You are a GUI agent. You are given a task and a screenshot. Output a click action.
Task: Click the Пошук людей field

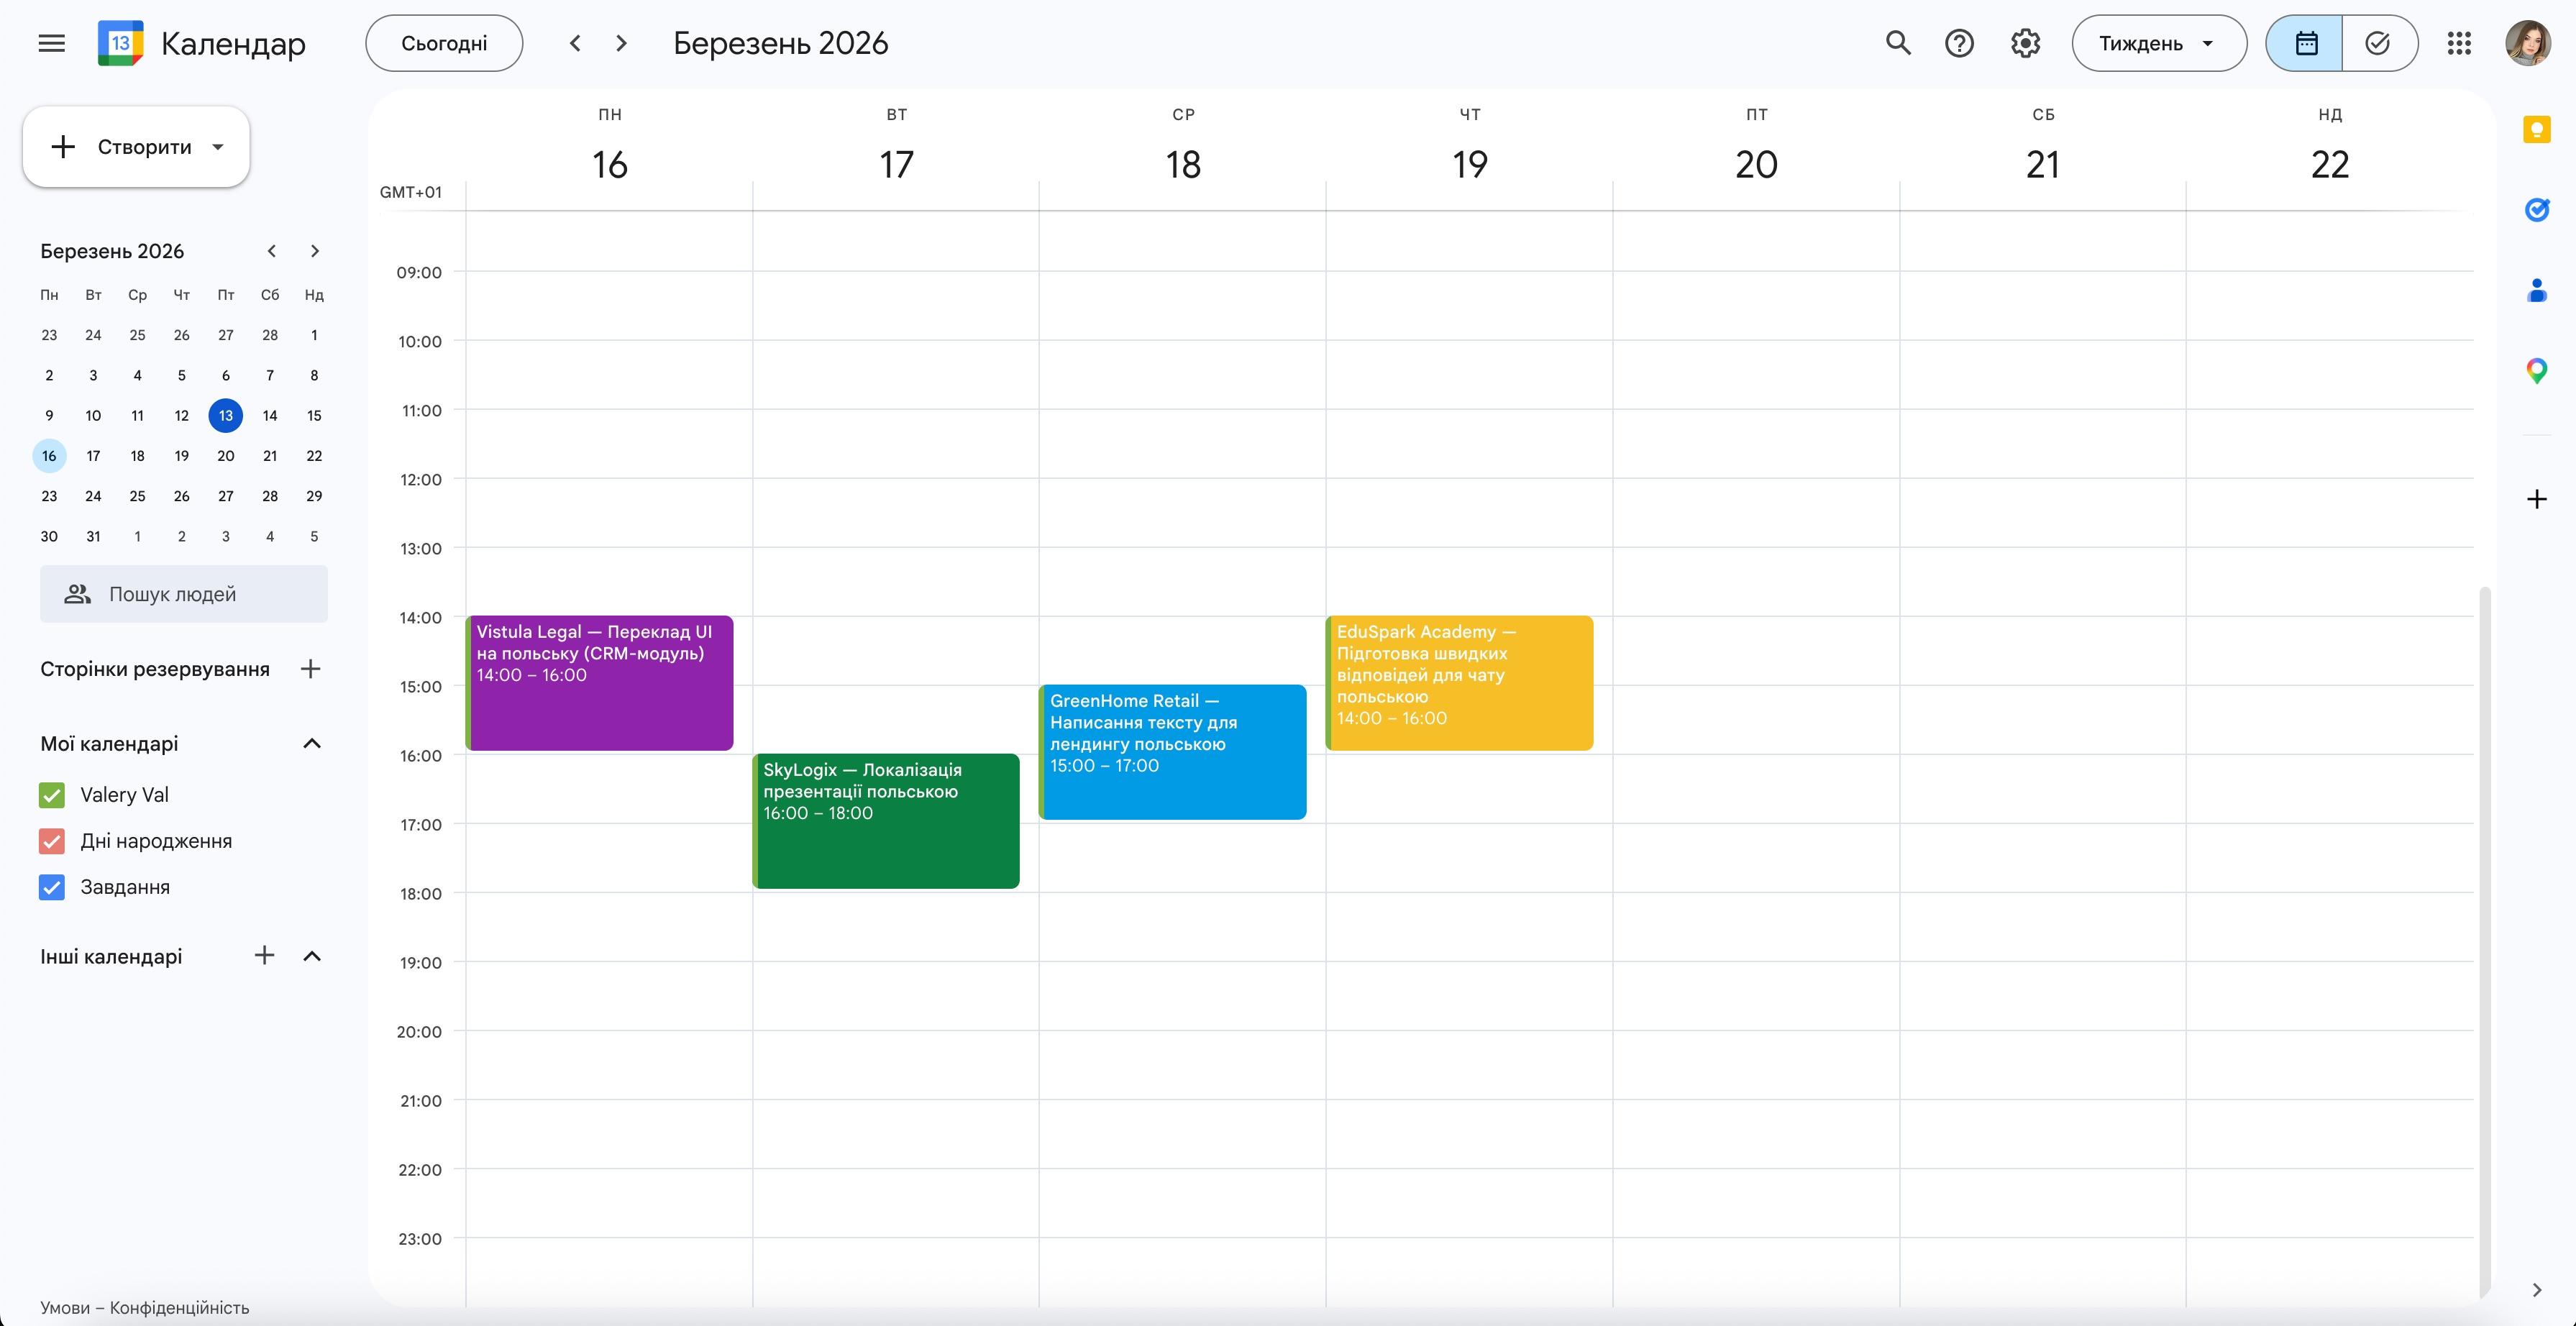(x=183, y=593)
